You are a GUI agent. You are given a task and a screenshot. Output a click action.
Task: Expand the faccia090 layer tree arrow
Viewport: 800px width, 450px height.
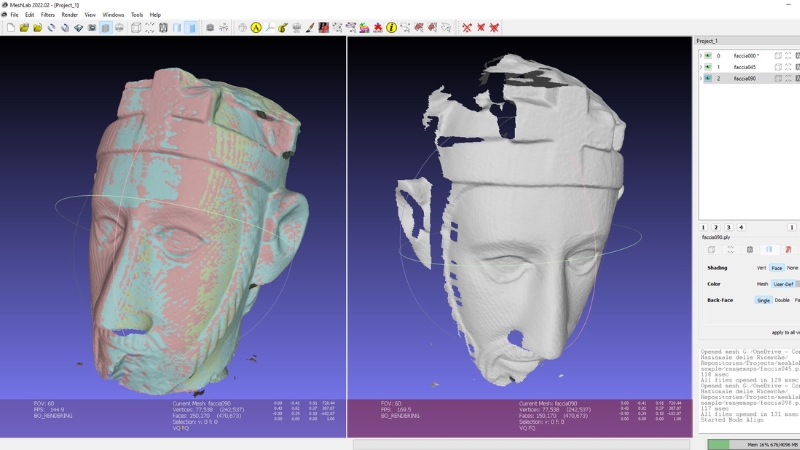point(700,78)
